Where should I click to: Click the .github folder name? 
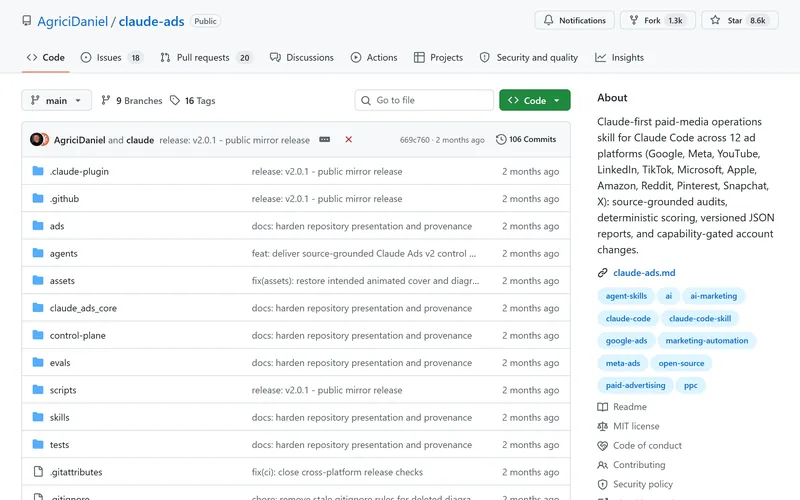pos(64,199)
